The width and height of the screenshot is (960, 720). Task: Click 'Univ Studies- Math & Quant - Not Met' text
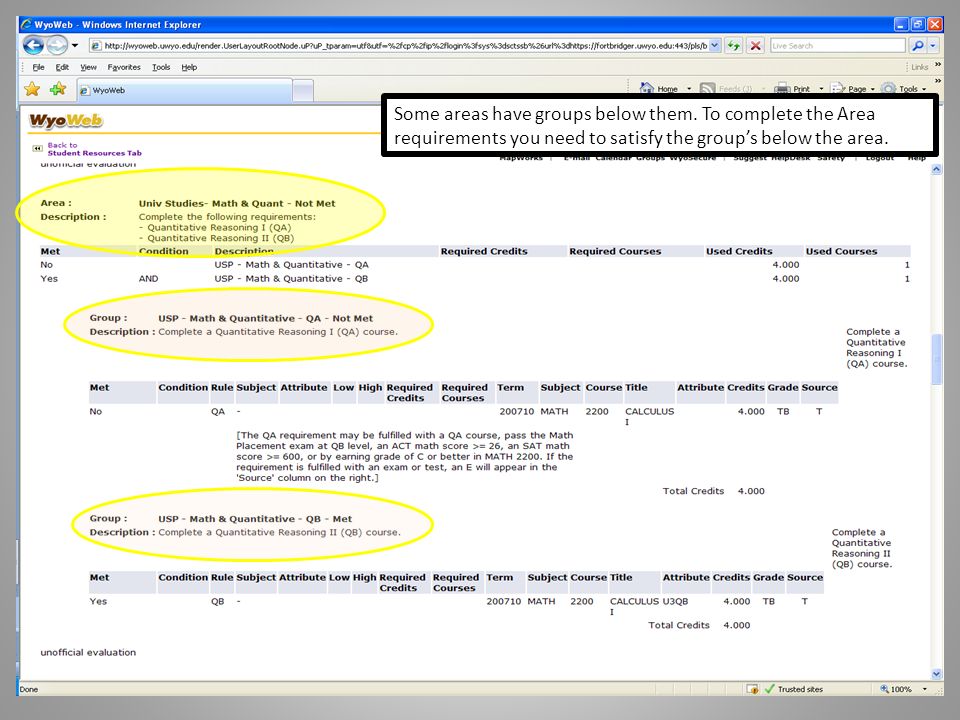[x=237, y=204]
